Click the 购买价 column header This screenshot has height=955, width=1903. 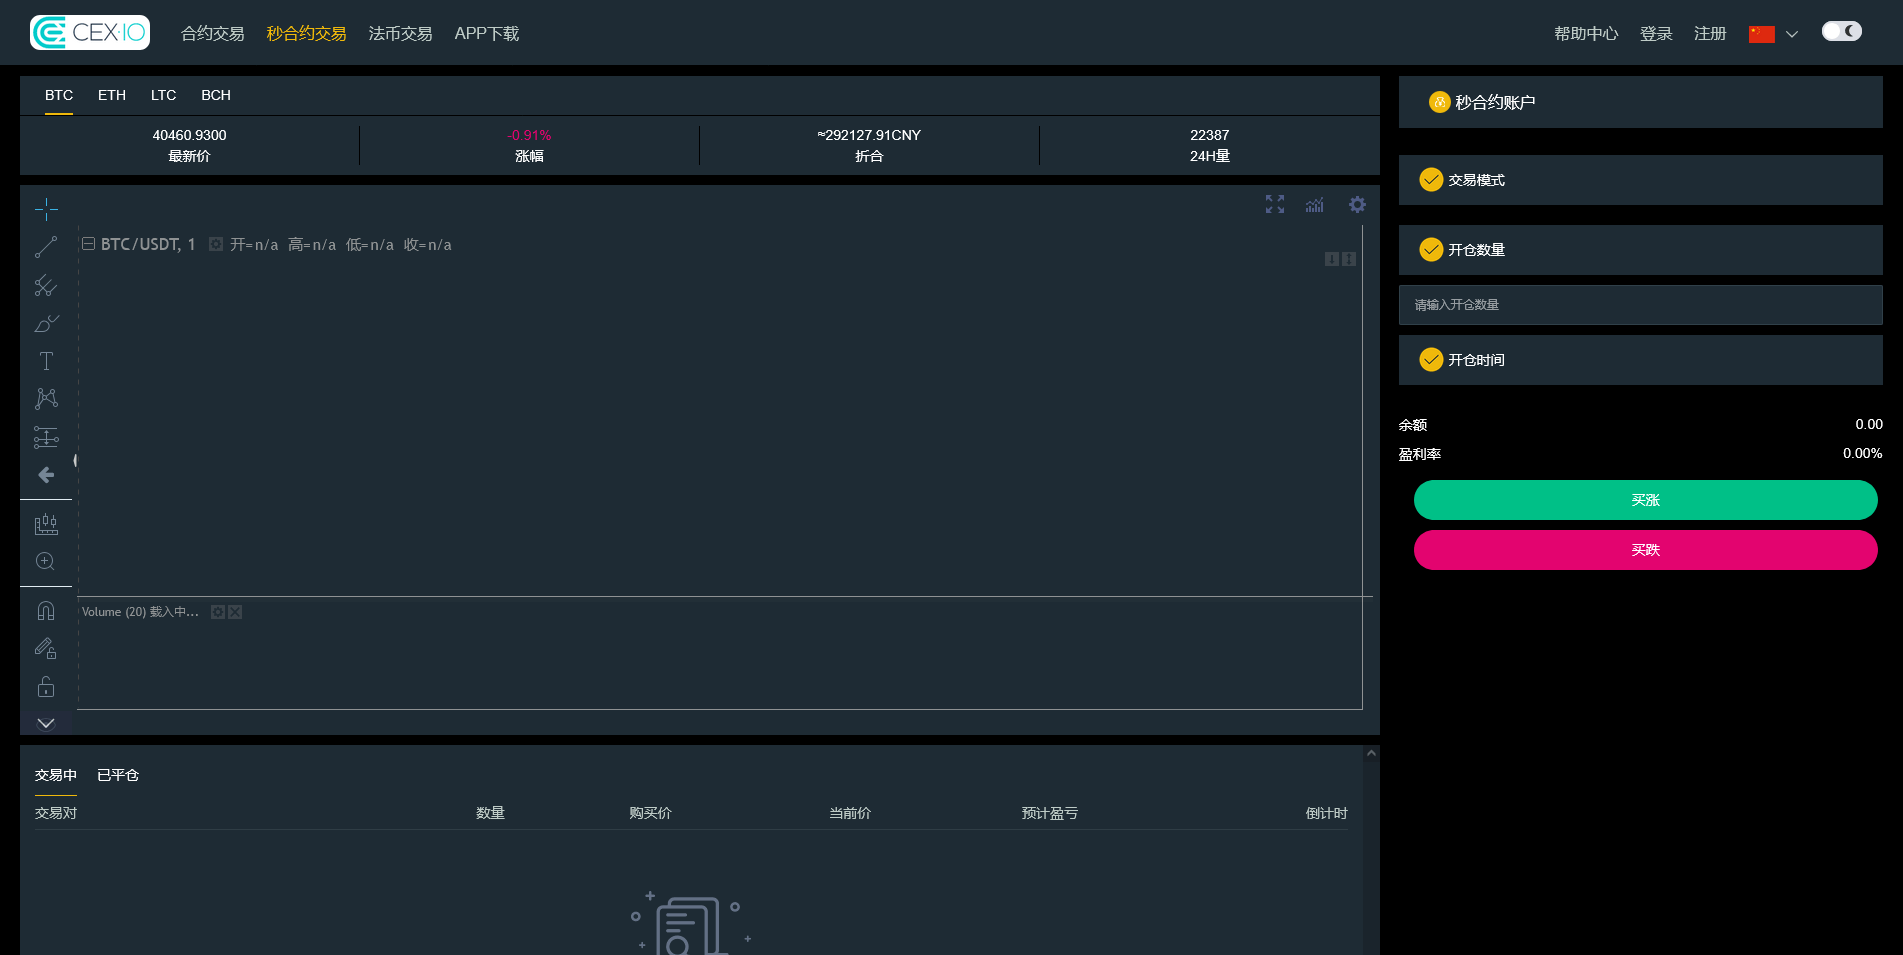650,813
